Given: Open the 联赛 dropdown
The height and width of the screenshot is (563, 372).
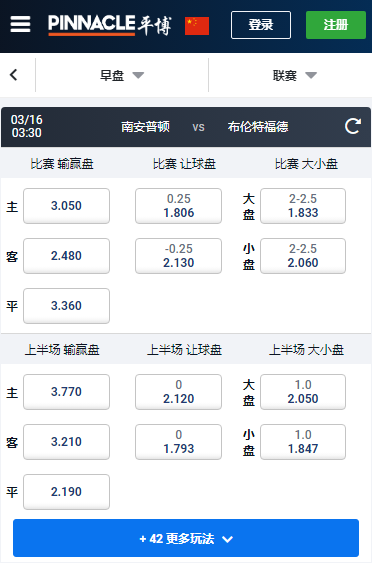Looking at the screenshot, I should point(294,75).
